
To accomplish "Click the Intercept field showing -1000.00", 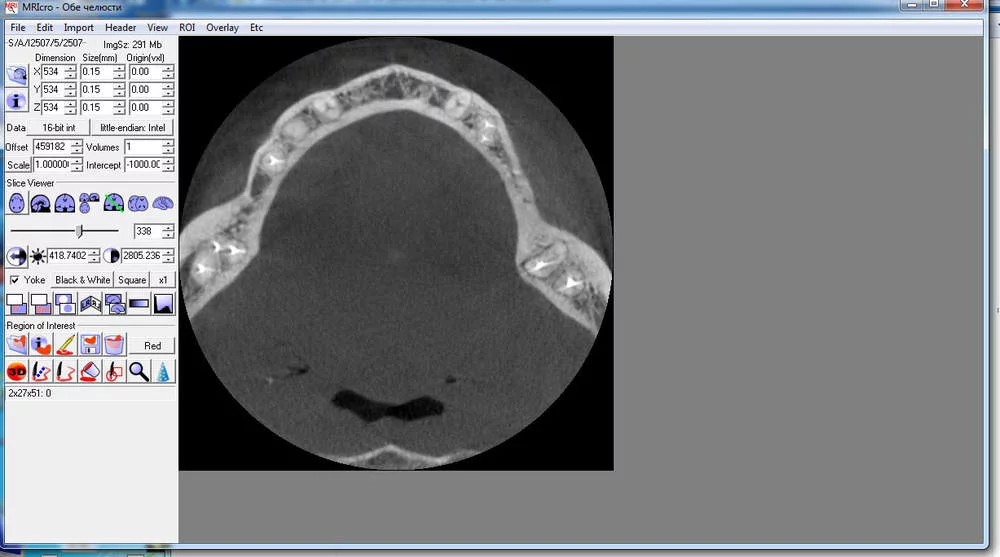I will tap(143, 165).
